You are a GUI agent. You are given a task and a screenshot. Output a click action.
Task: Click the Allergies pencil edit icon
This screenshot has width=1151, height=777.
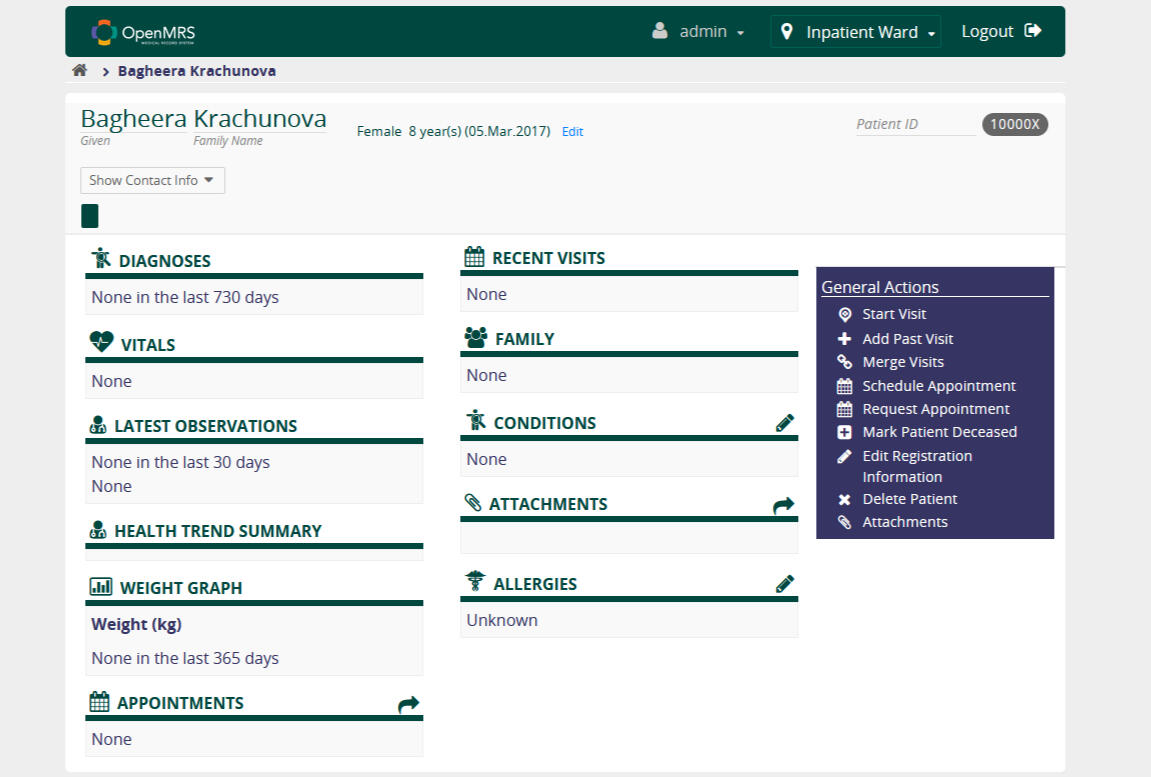(x=785, y=584)
